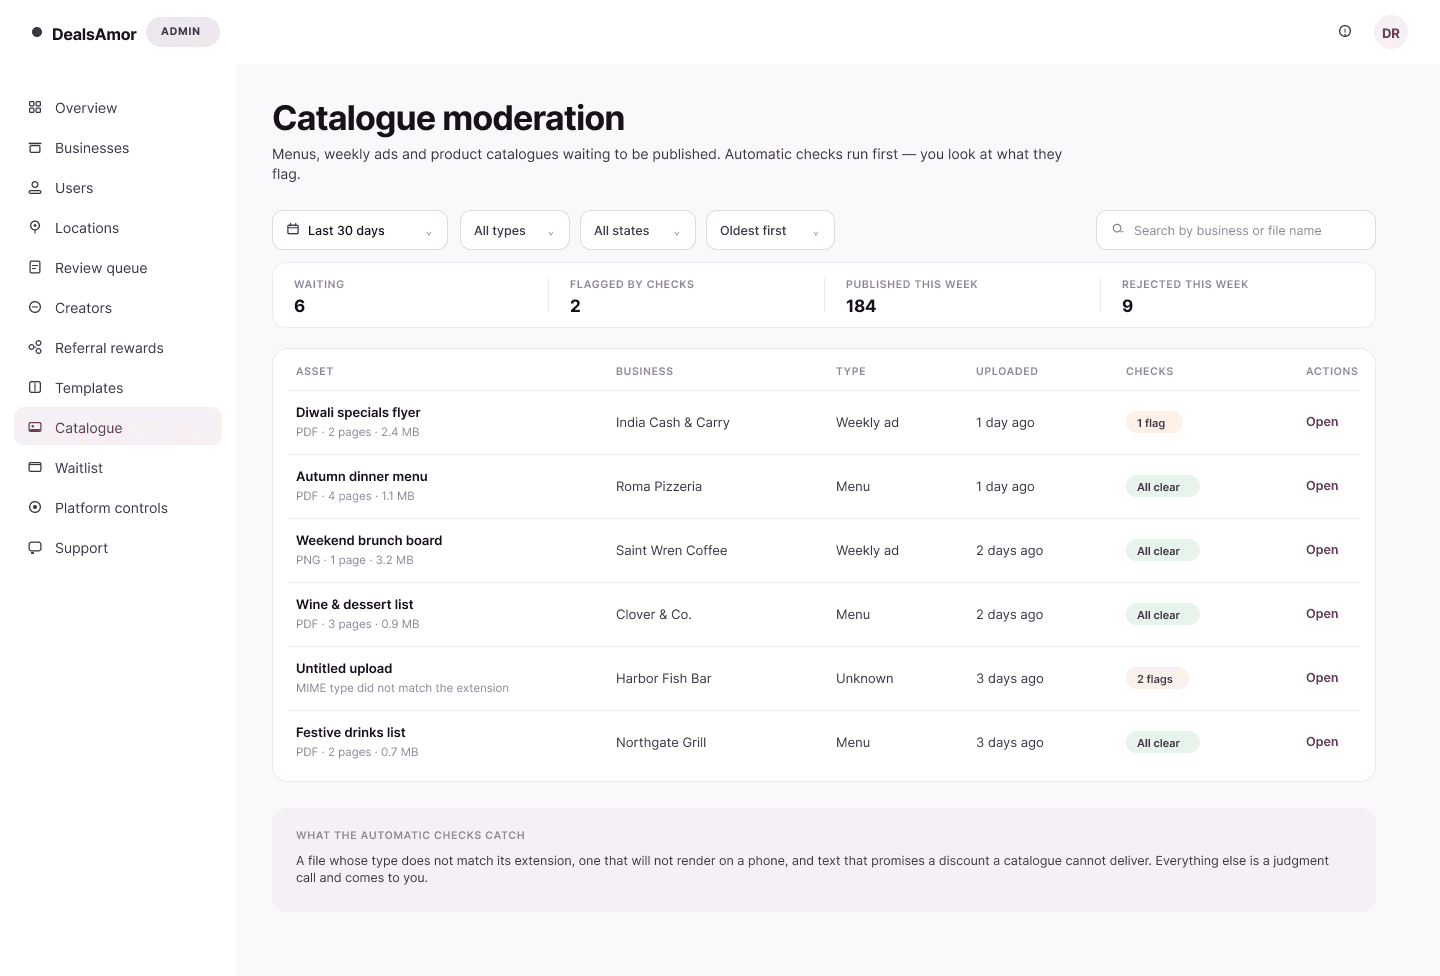This screenshot has width=1440, height=976.
Task: Click the calendar icon in the date filter
Action: pos(293,229)
